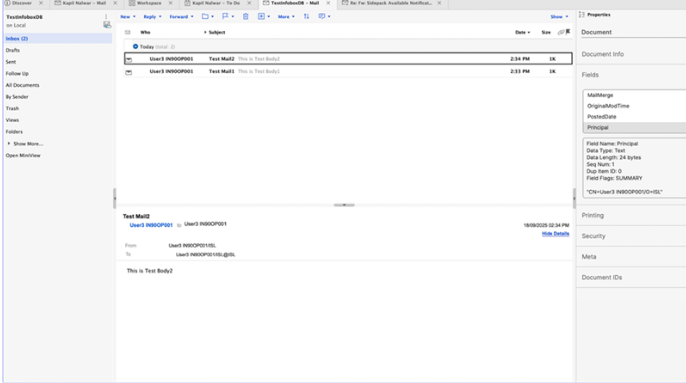Sort messages by the Size column

(x=546, y=32)
